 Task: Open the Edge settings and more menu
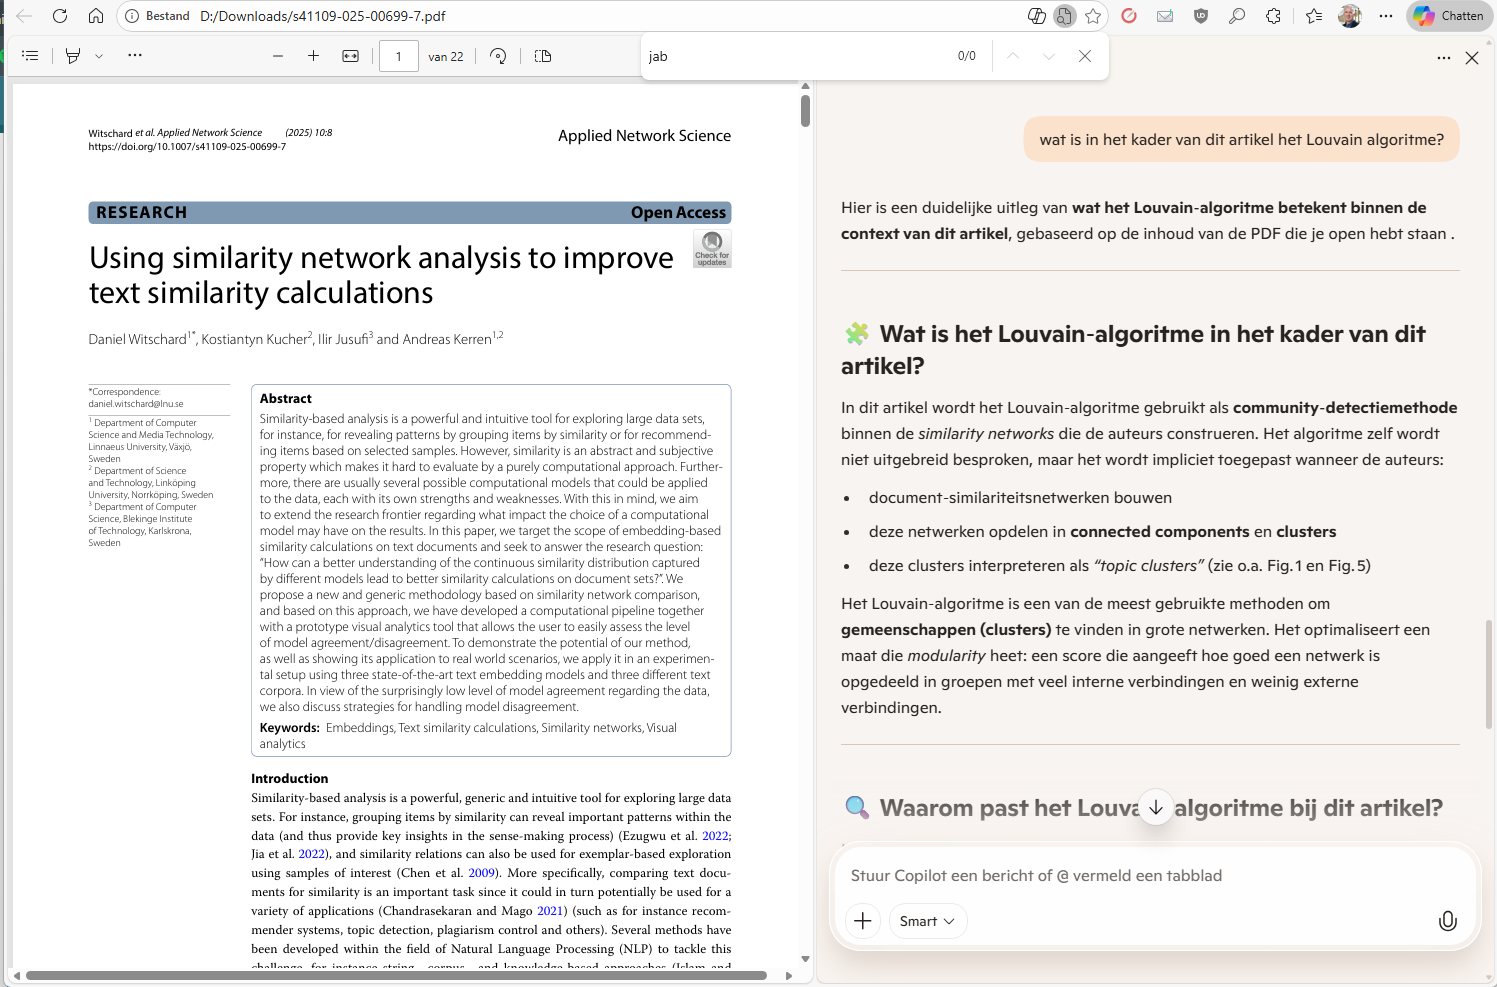(1385, 16)
